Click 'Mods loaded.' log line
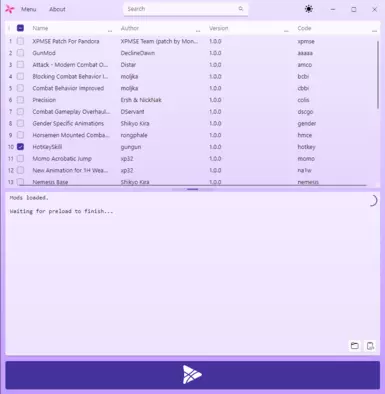The image size is (385, 394). point(29,198)
